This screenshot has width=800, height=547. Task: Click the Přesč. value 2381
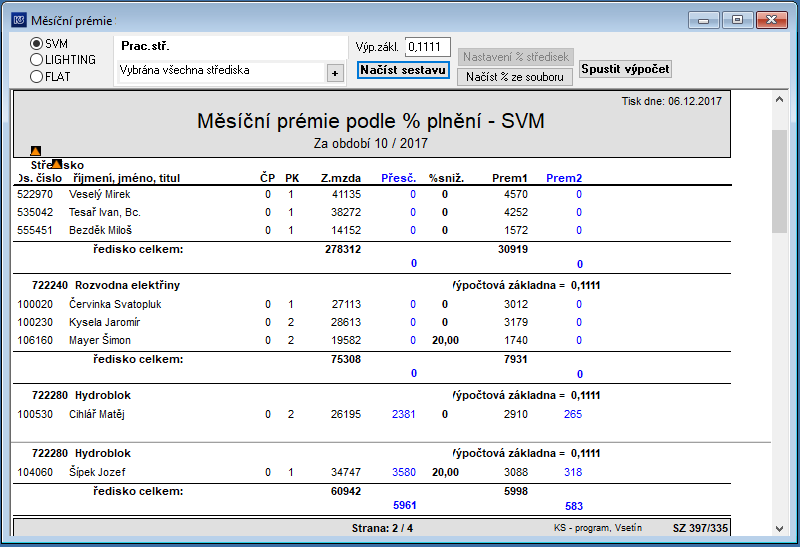click(404, 414)
